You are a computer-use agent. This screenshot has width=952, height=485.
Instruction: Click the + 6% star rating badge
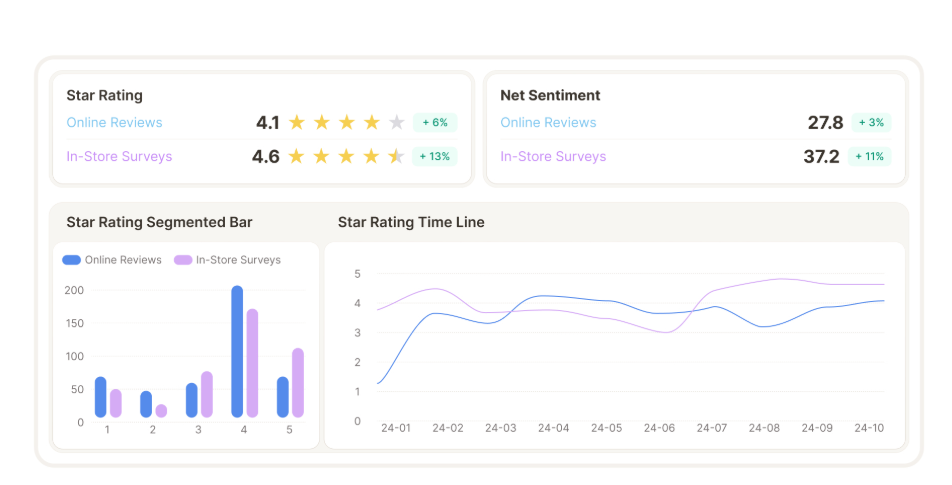[x=435, y=123]
